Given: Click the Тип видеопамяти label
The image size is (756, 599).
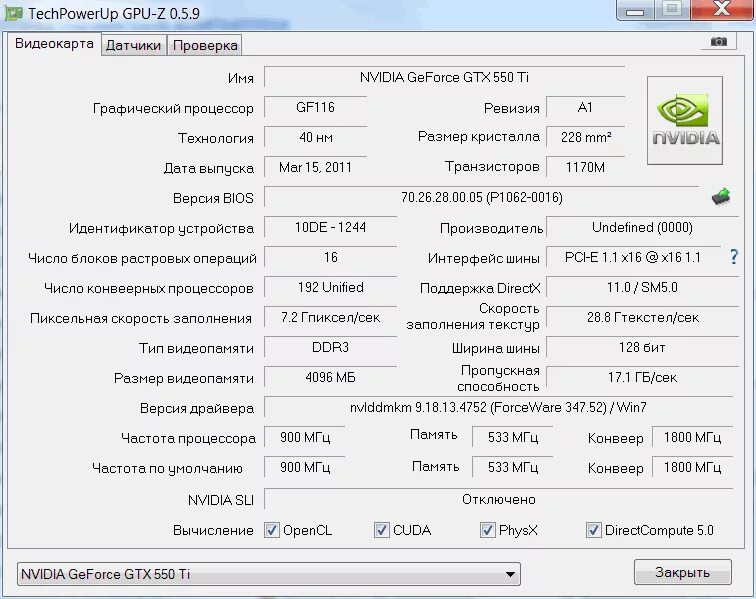Looking at the screenshot, I should (x=196, y=348).
